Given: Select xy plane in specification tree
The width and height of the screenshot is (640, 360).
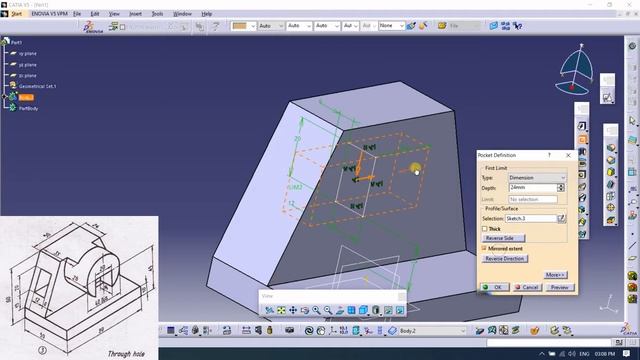Looking at the screenshot, I should 27,53.
